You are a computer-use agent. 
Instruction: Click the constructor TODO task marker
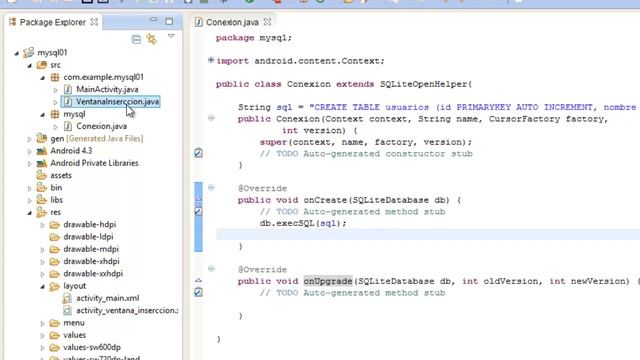(198, 153)
